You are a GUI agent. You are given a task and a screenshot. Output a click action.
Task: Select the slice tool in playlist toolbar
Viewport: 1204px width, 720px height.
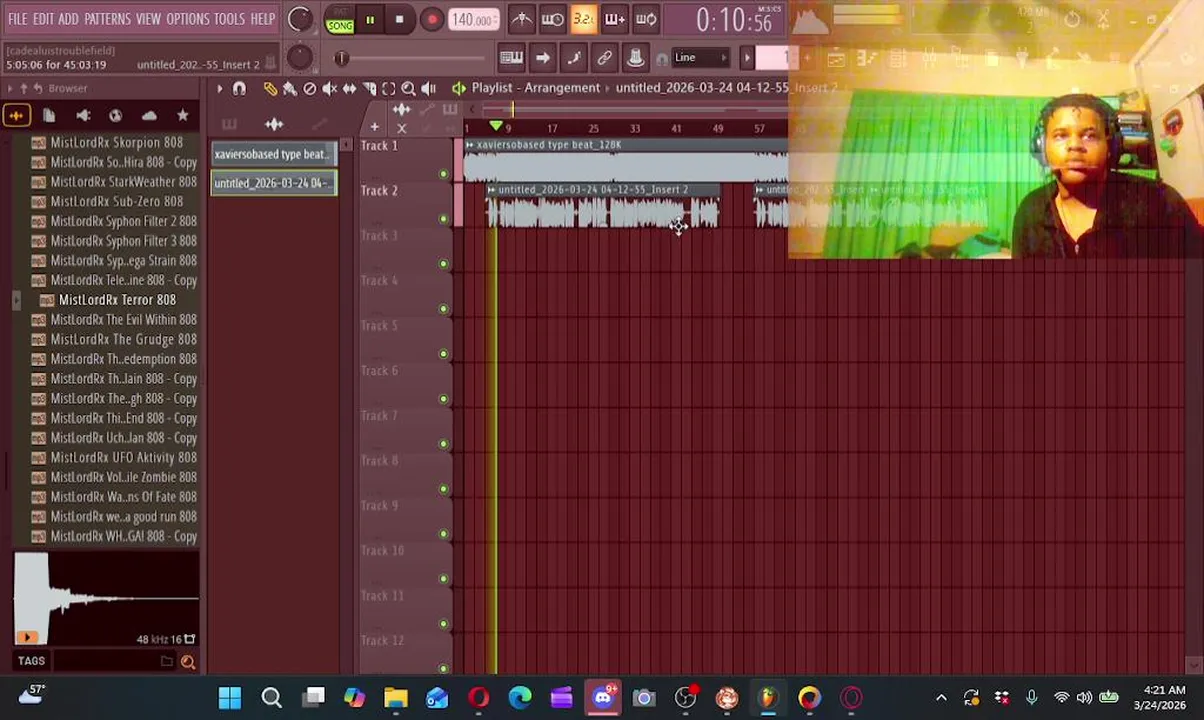click(369, 89)
